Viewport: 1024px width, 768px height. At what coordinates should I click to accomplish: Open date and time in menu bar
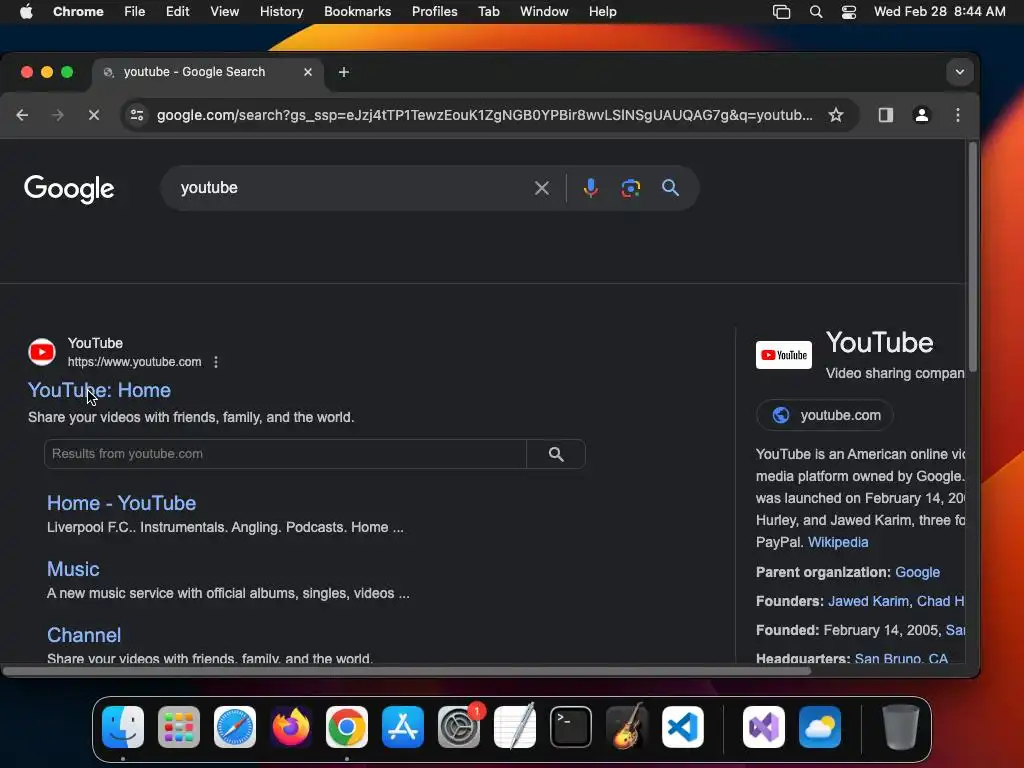(939, 11)
